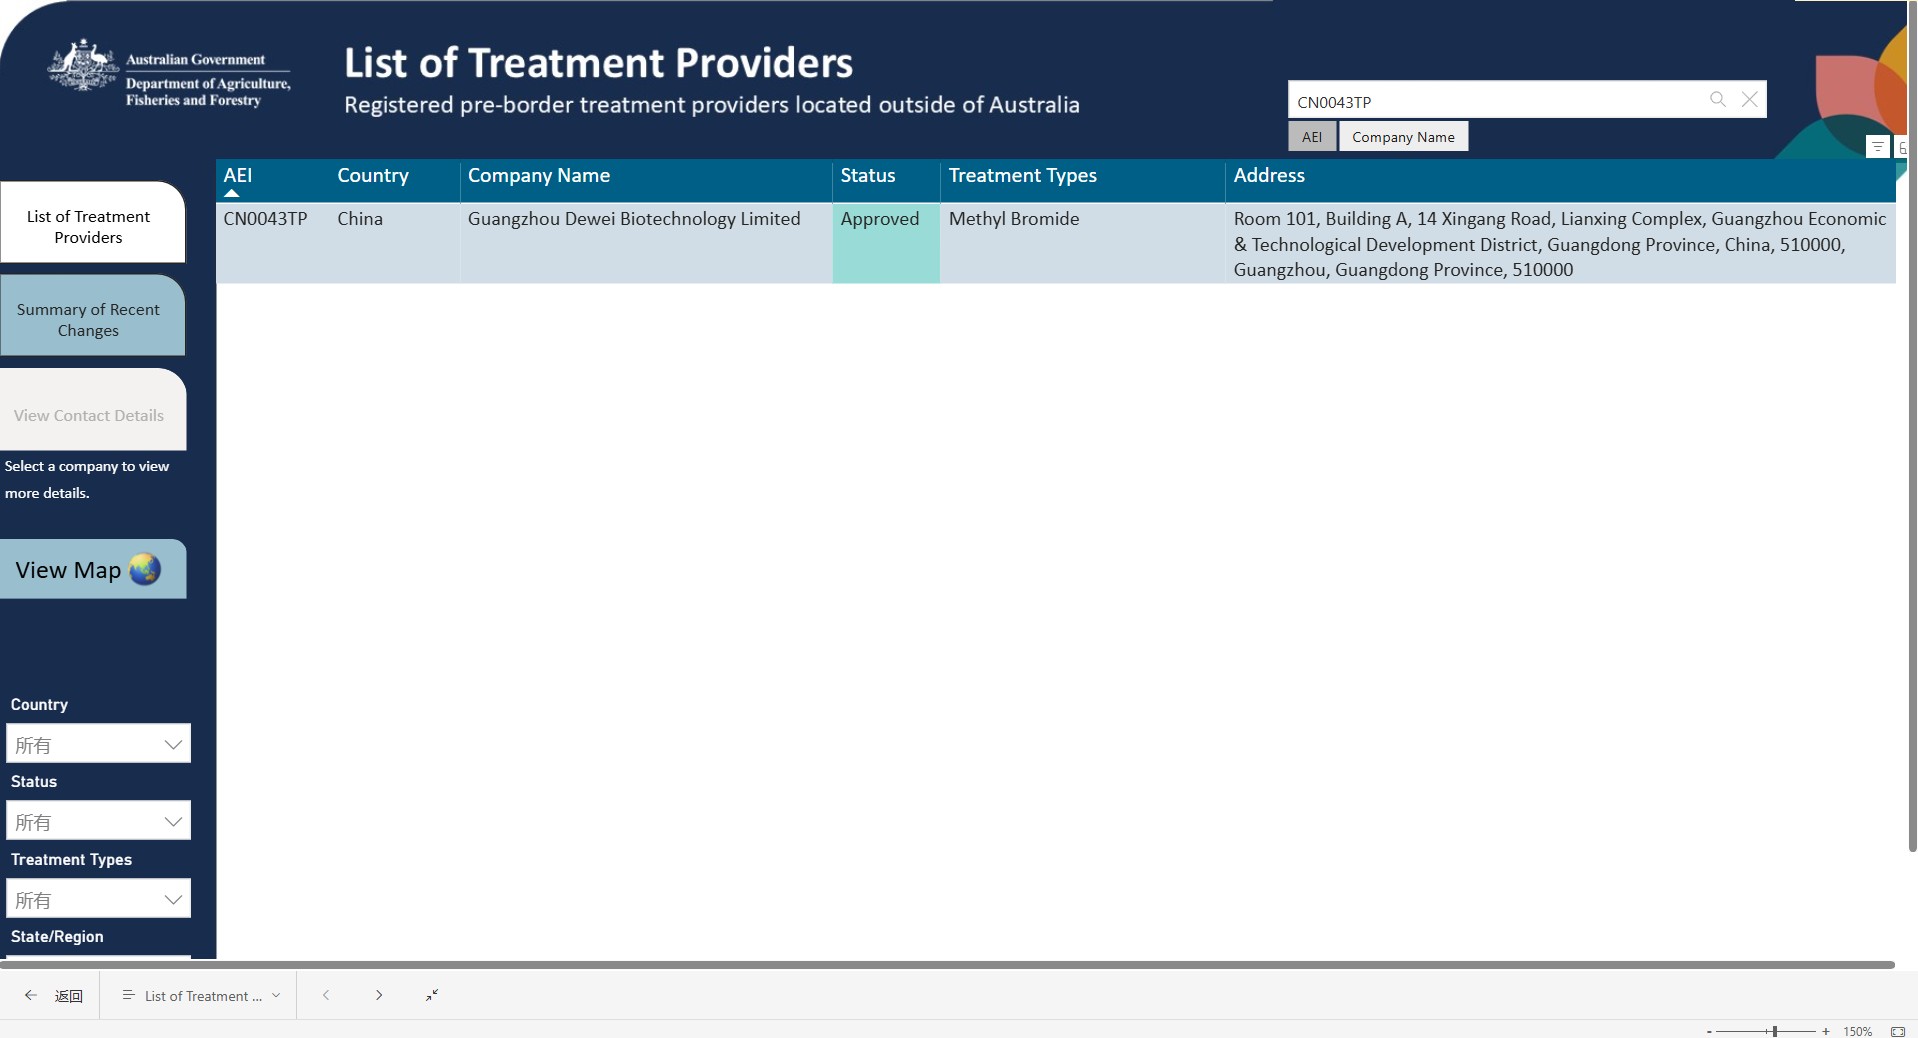Go to previous report page
This screenshot has width=1918, height=1038.
pyautogui.click(x=326, y=995)
